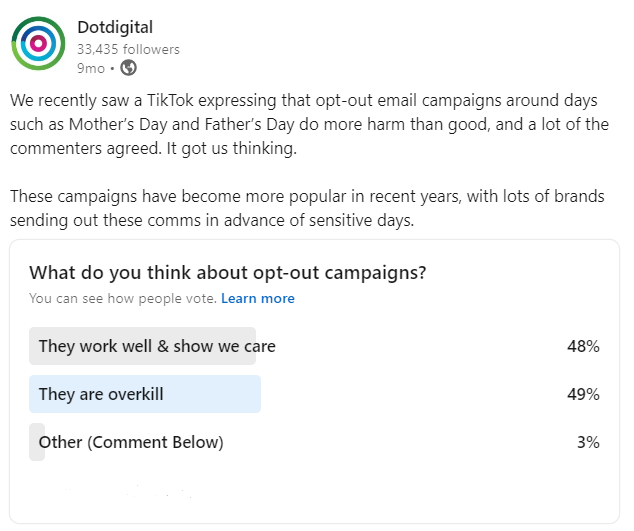
Task: Click the 33,435 followers text
Action: coord(128,49)
